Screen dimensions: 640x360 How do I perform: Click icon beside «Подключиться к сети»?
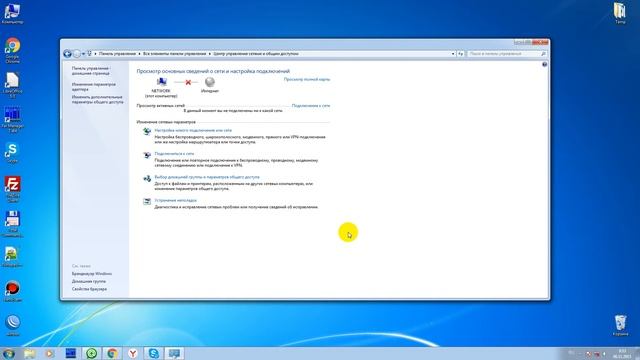147,155
